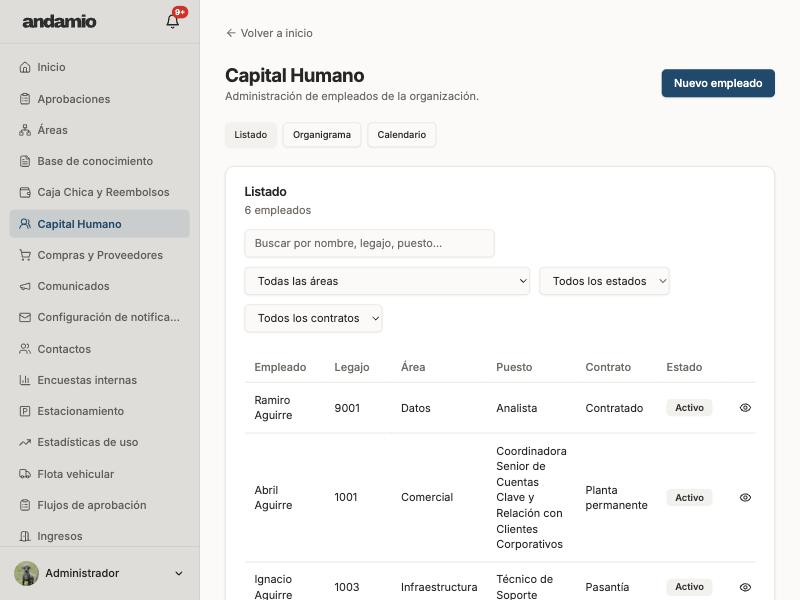The height and width of the screenshot is (600, 800).
Task: Click the employee name Ignacio Aguirre
Action: coord(273,587)
